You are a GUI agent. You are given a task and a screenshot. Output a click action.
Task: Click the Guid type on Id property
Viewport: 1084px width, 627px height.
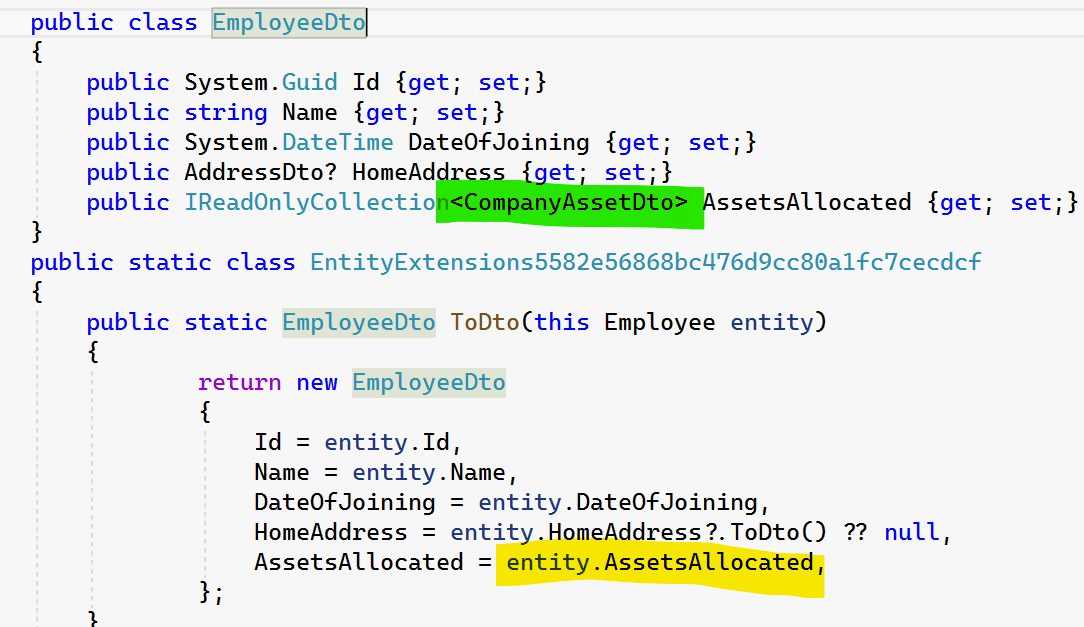(x=309, y=83)
